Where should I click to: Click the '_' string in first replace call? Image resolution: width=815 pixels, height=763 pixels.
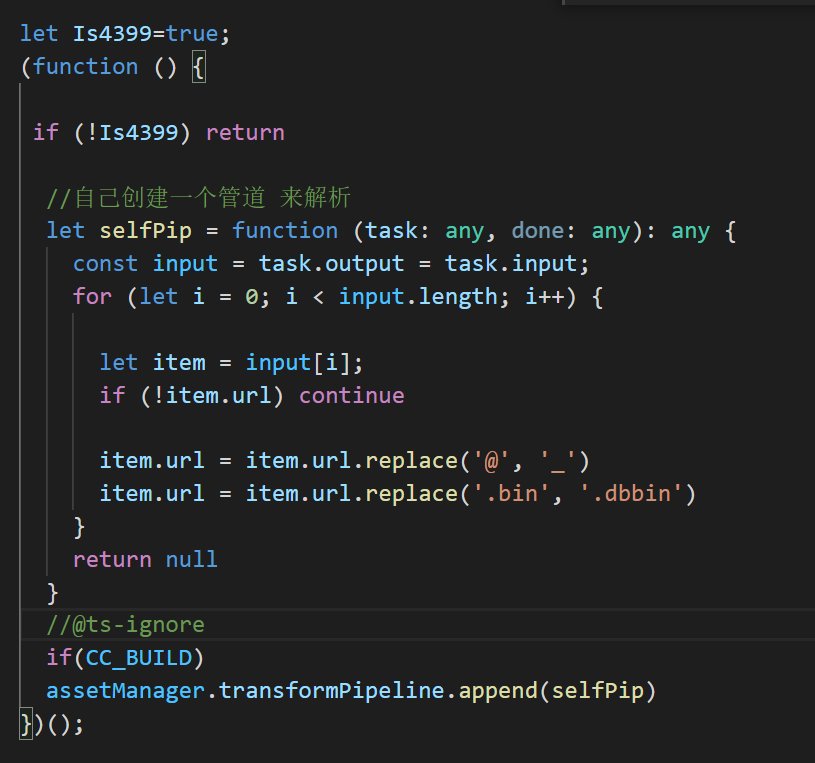[558, 461]
